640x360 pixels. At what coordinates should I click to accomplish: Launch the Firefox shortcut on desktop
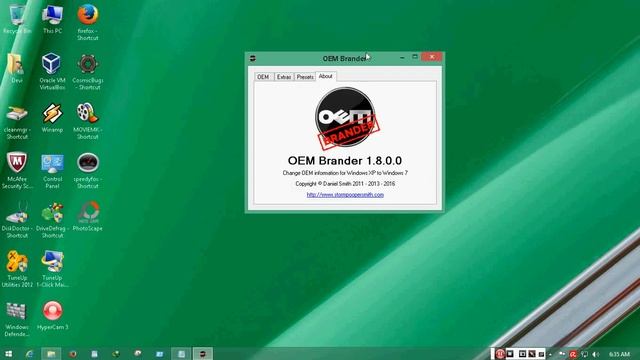tap(88, 22)
